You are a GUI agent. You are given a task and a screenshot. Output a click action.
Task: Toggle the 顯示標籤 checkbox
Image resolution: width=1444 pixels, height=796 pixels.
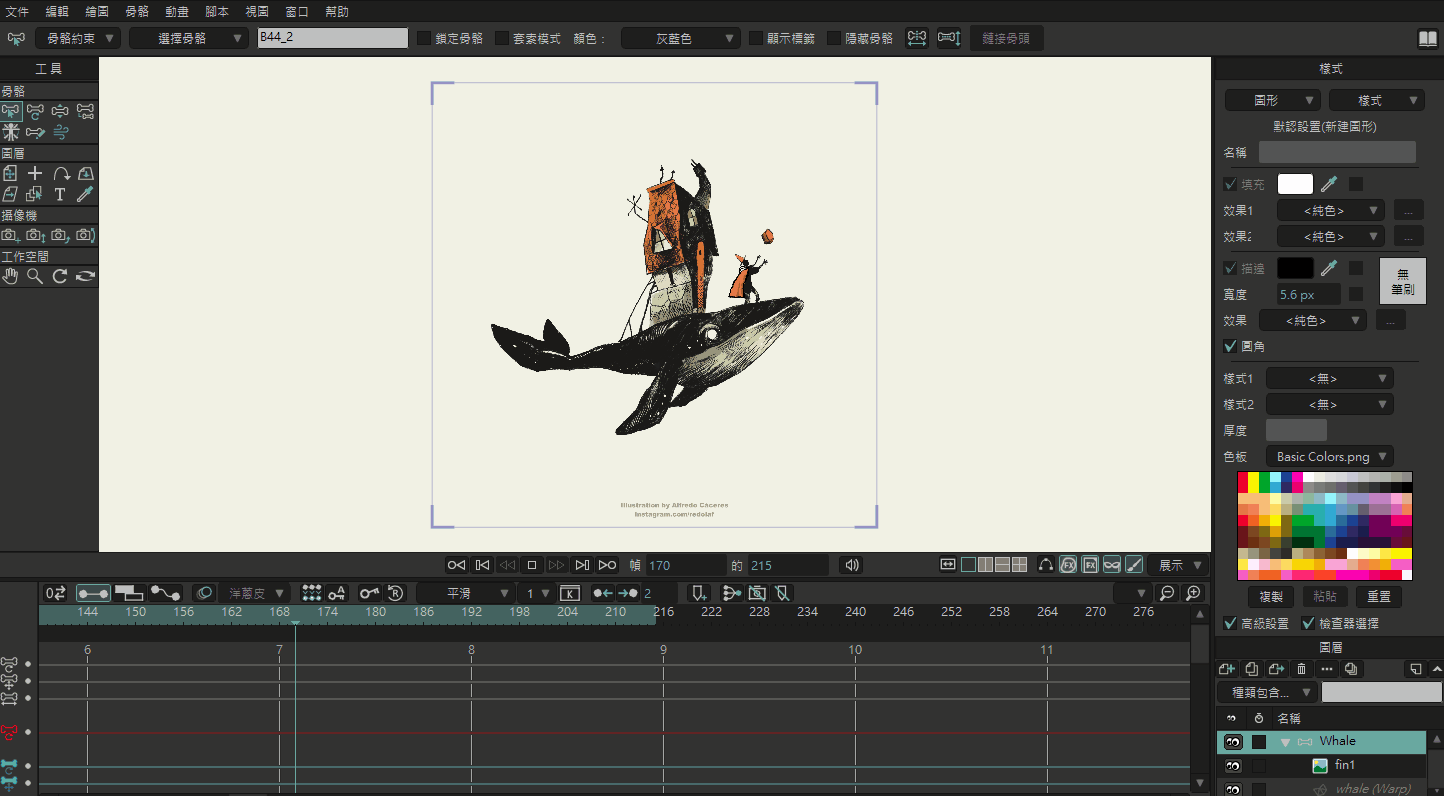coord(756,38)
